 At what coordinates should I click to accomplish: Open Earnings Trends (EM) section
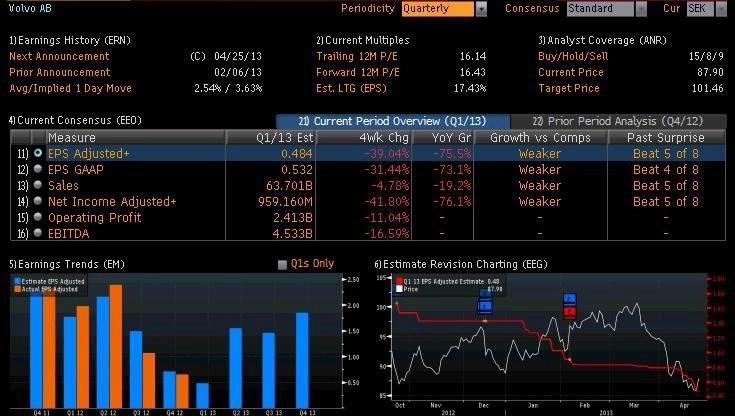point(67,265)
